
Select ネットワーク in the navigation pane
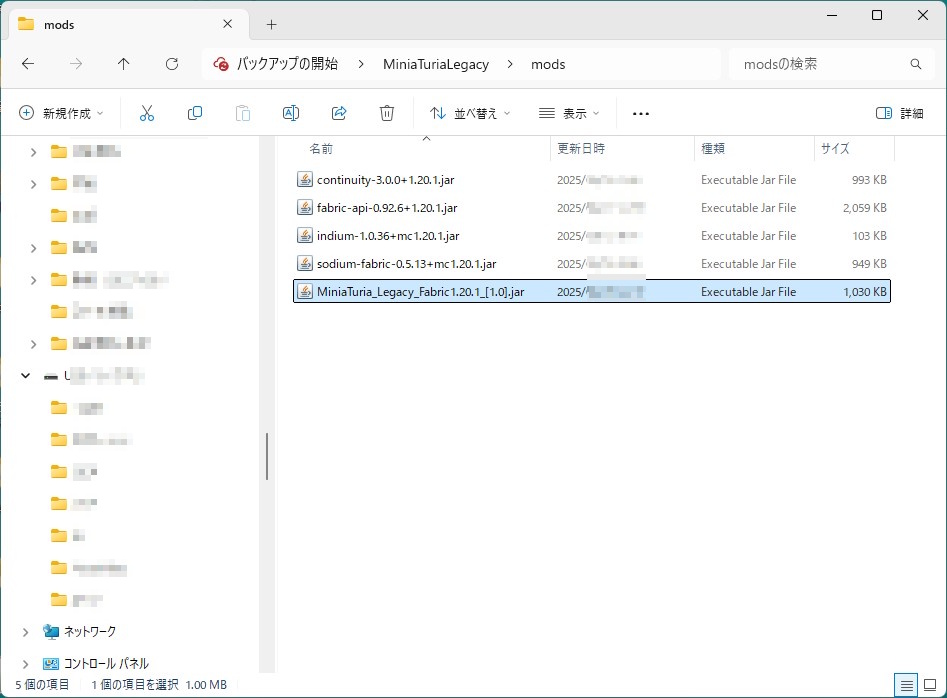[x=90, y=632]
